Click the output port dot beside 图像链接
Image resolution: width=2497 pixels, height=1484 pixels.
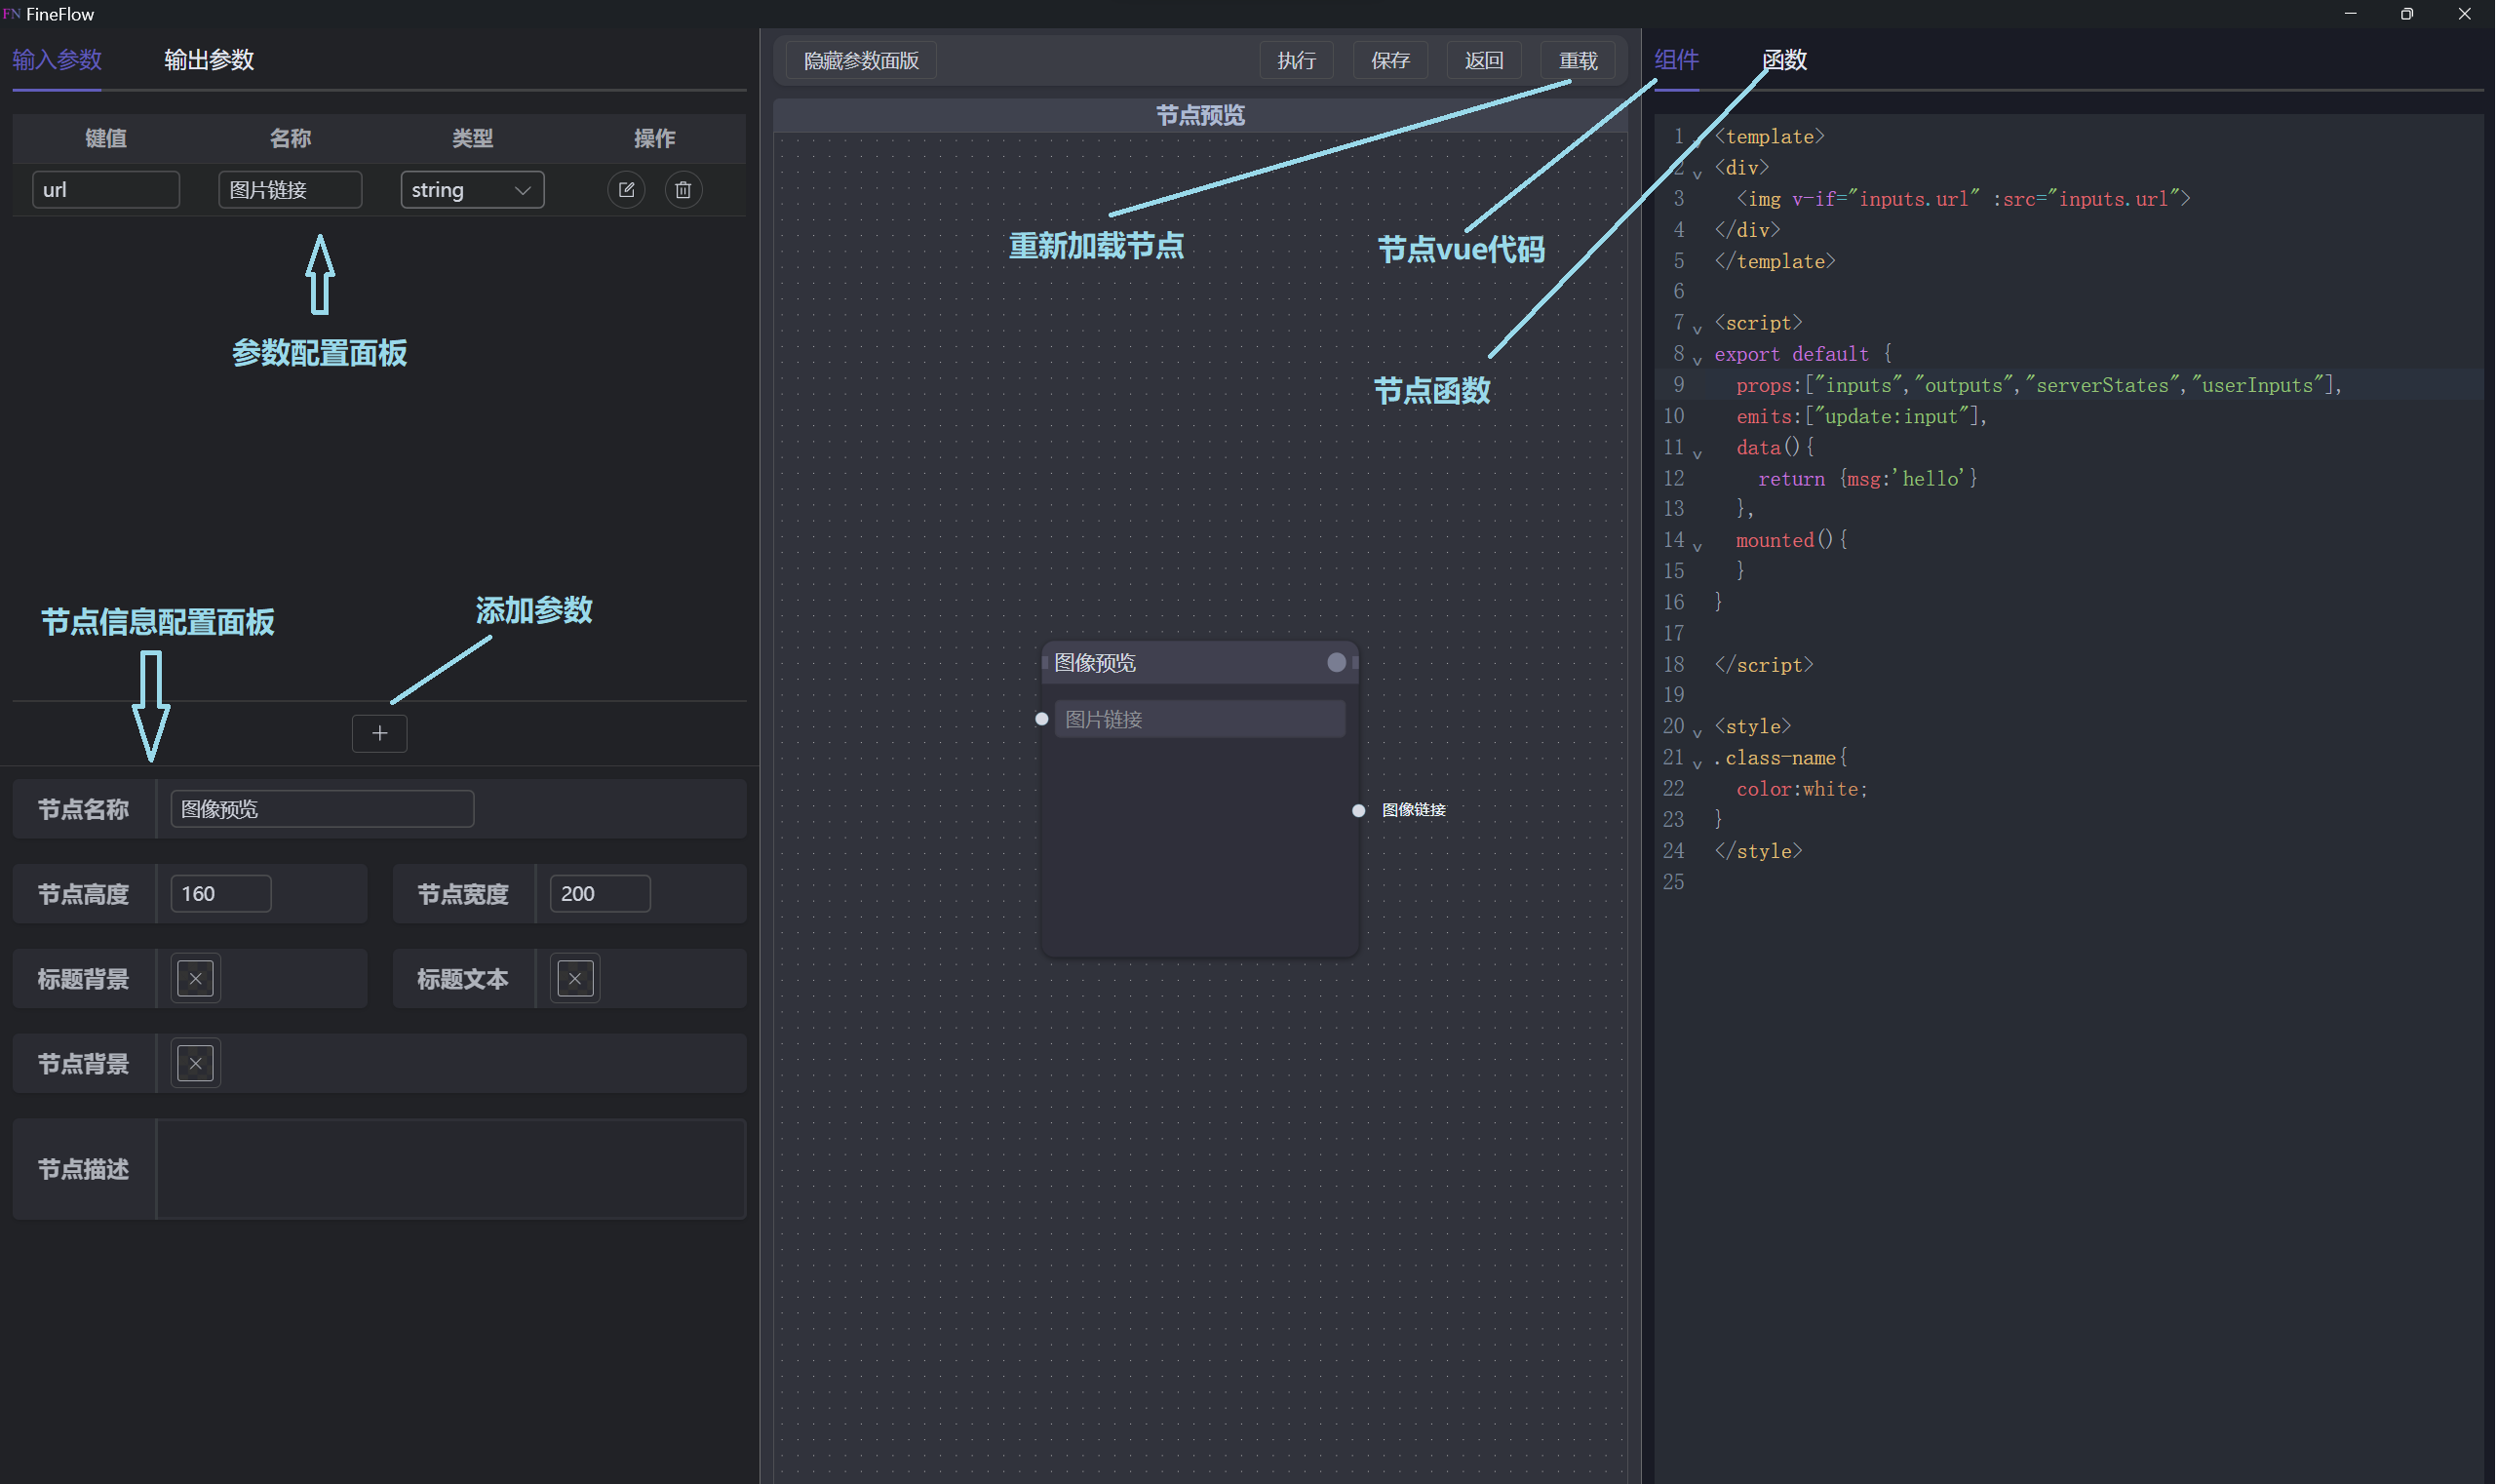[1359, 811]
